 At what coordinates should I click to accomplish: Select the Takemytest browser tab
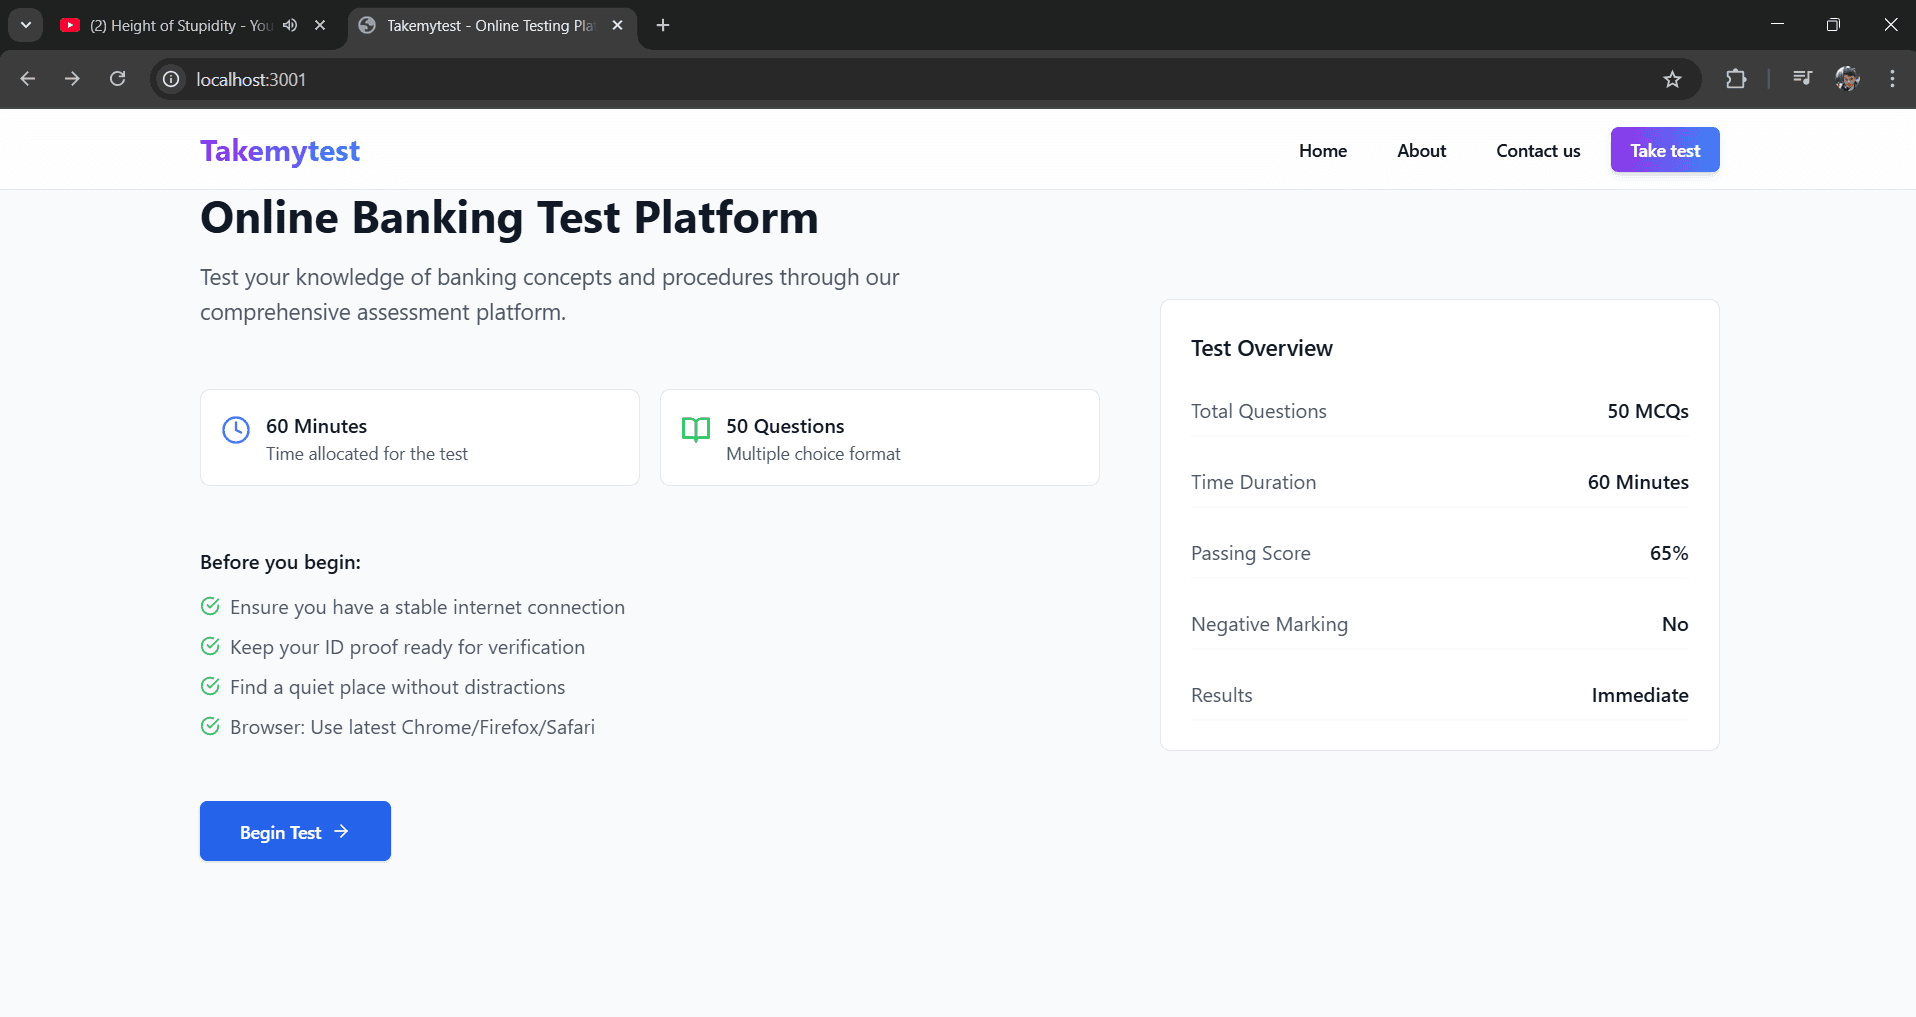492,25
